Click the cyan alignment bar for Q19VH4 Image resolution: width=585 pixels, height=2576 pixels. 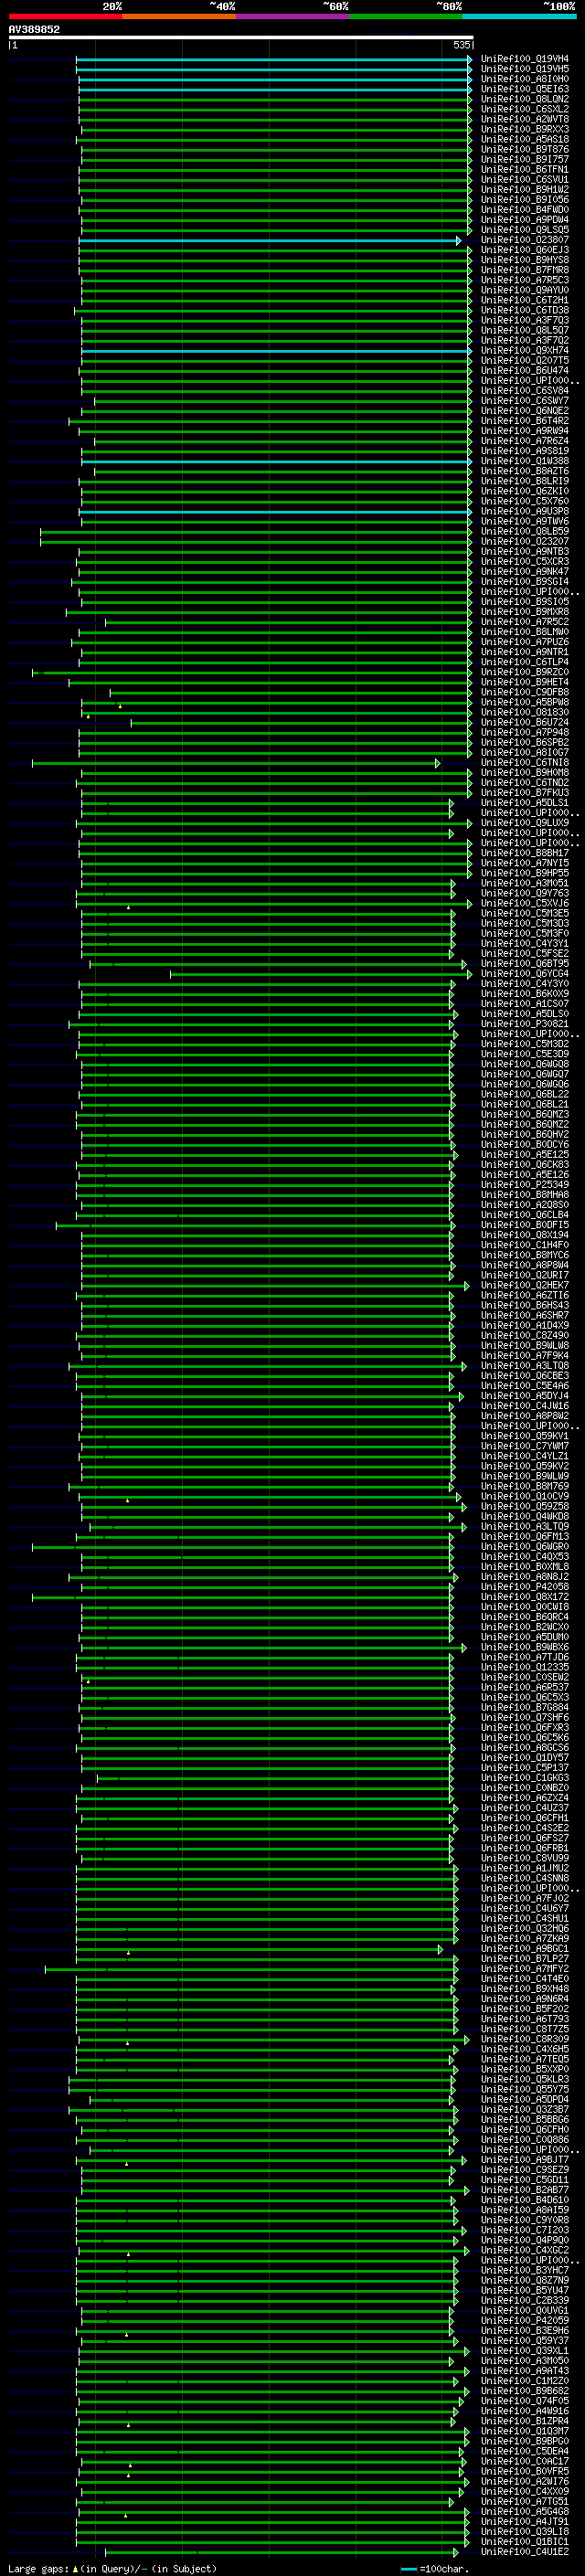(273, 59)
